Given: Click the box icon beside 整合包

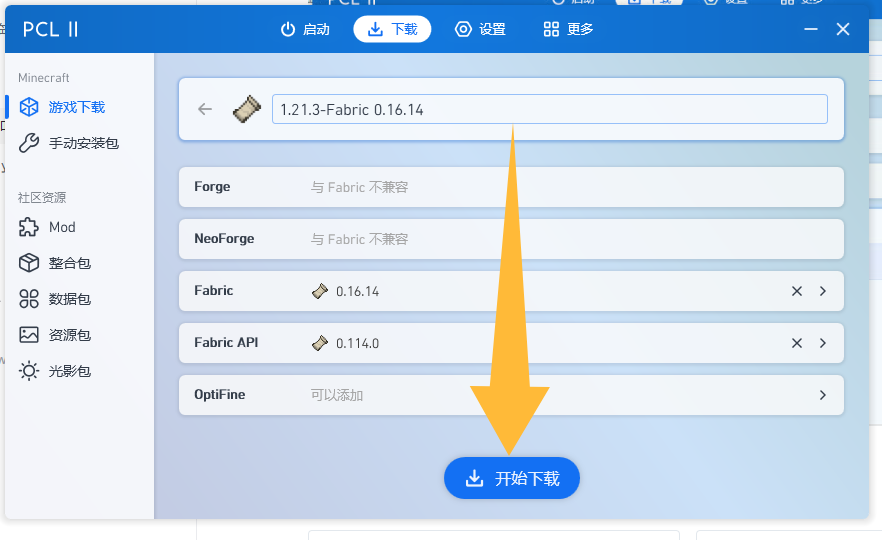Looking at the screenshot, I should pyautogui.click(x=29, y=263).
